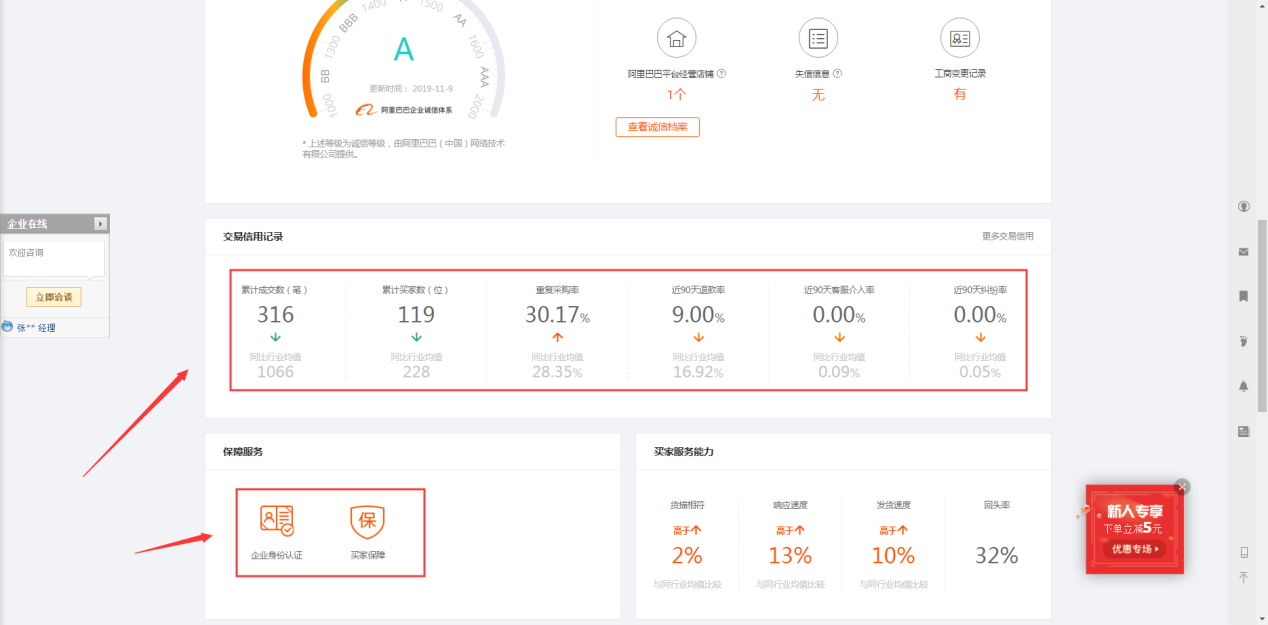Screen dimensions: 1268x625
Task: Click the 买家保障 shield icon
Action: pos(367,521)
